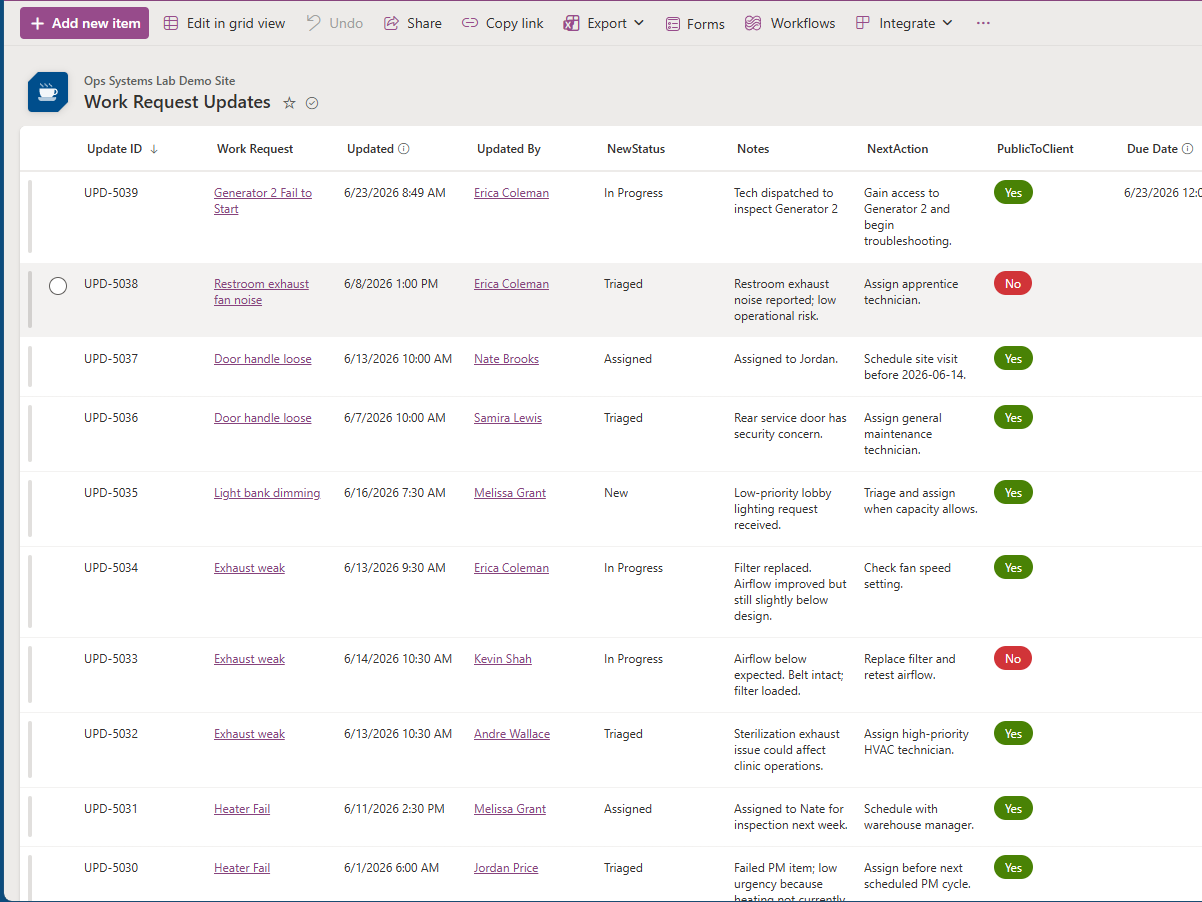1202x902 pixels.
Task: Click the 6/13/2026 9:30 AM updated cell
Action: (x=395, y=568)
